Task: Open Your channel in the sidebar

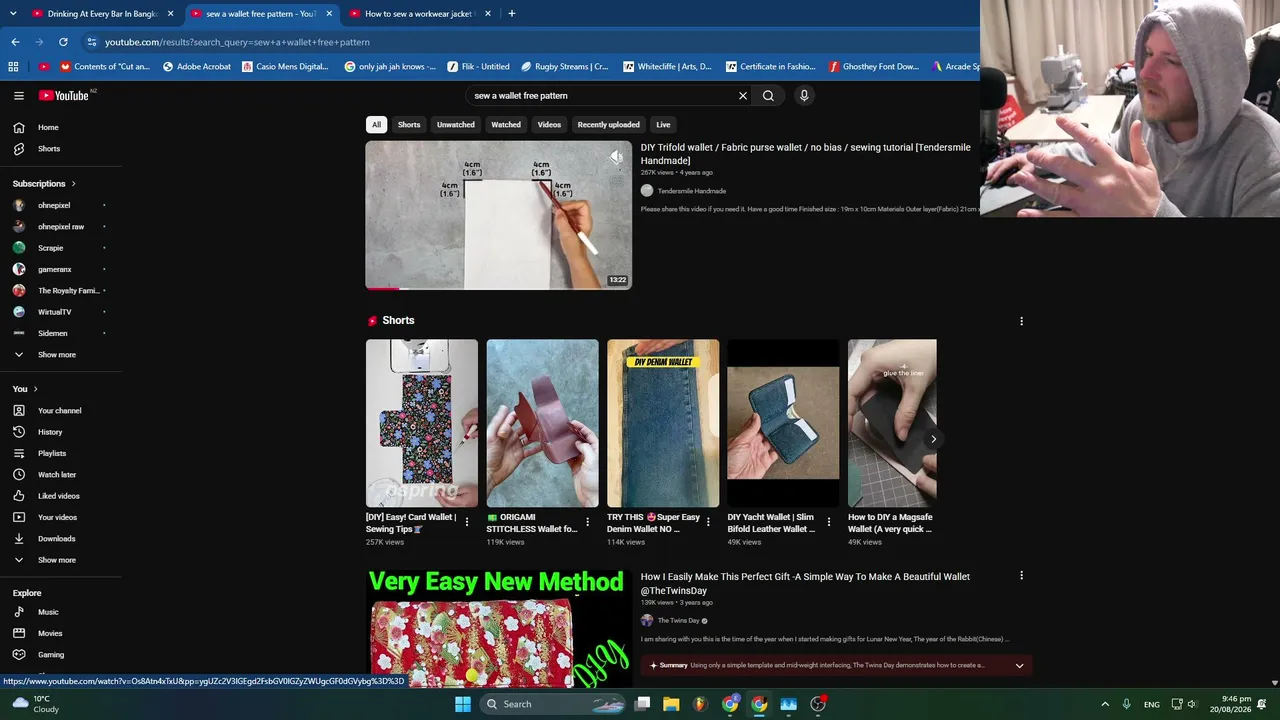Action: coord(61,411)
